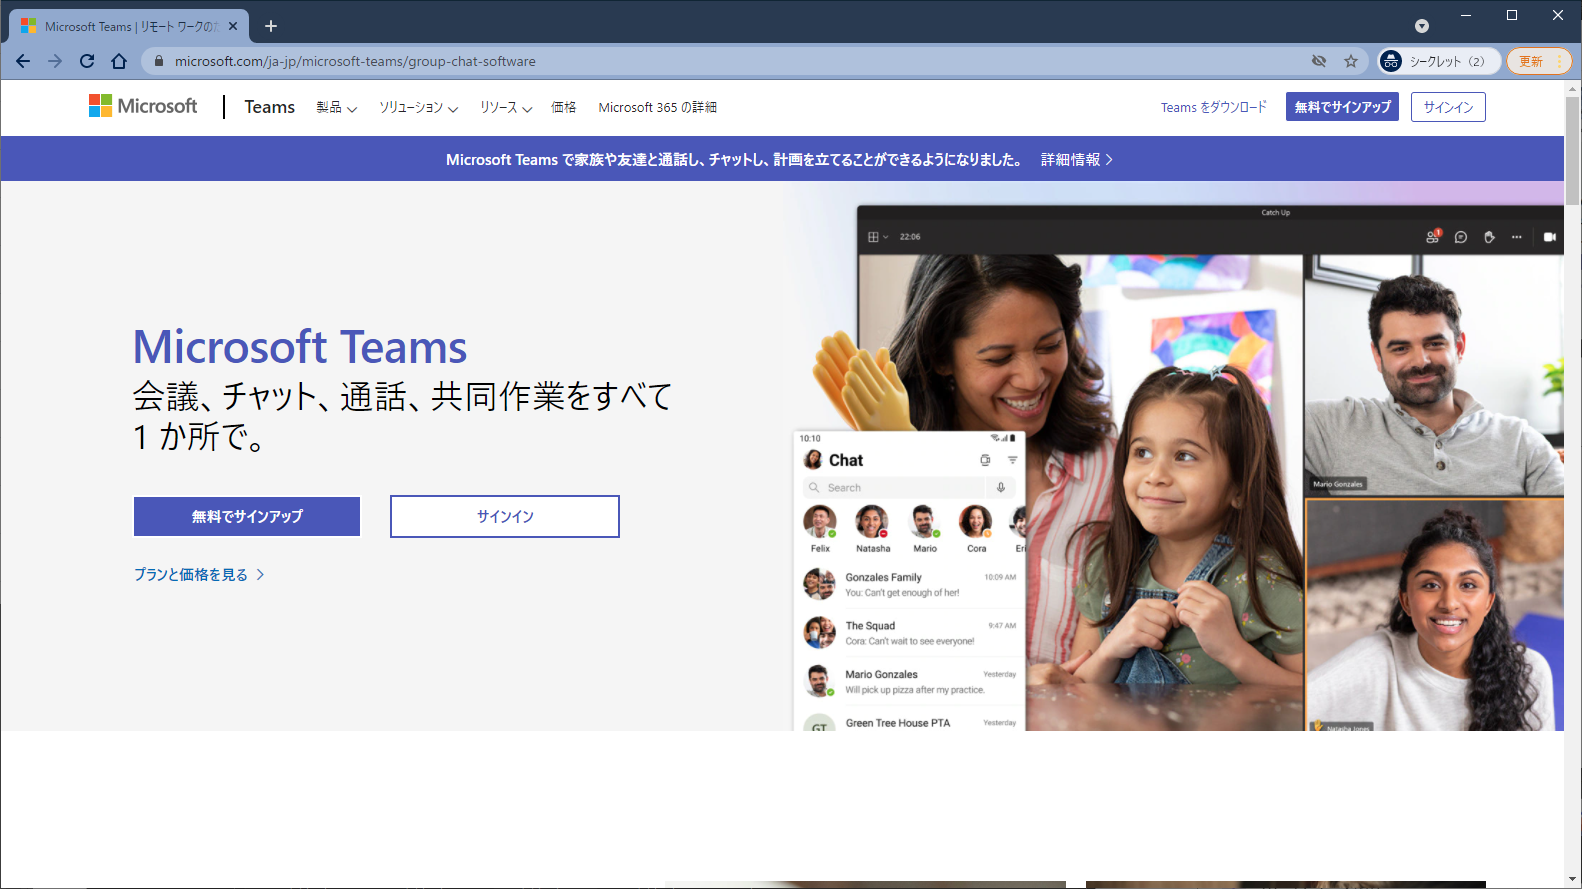Bookmark this page with star icon
This screenshot has height=889, width=1582.
[x=1351, y=61]
